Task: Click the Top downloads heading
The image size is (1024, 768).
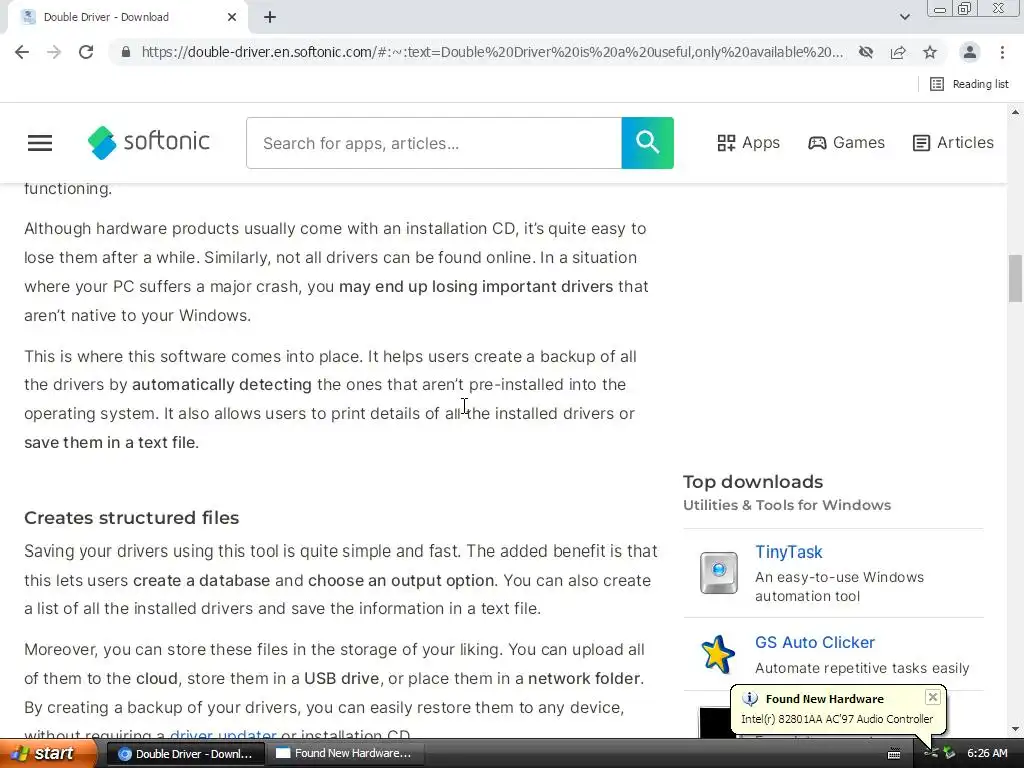Action: (x=753, y=482)
